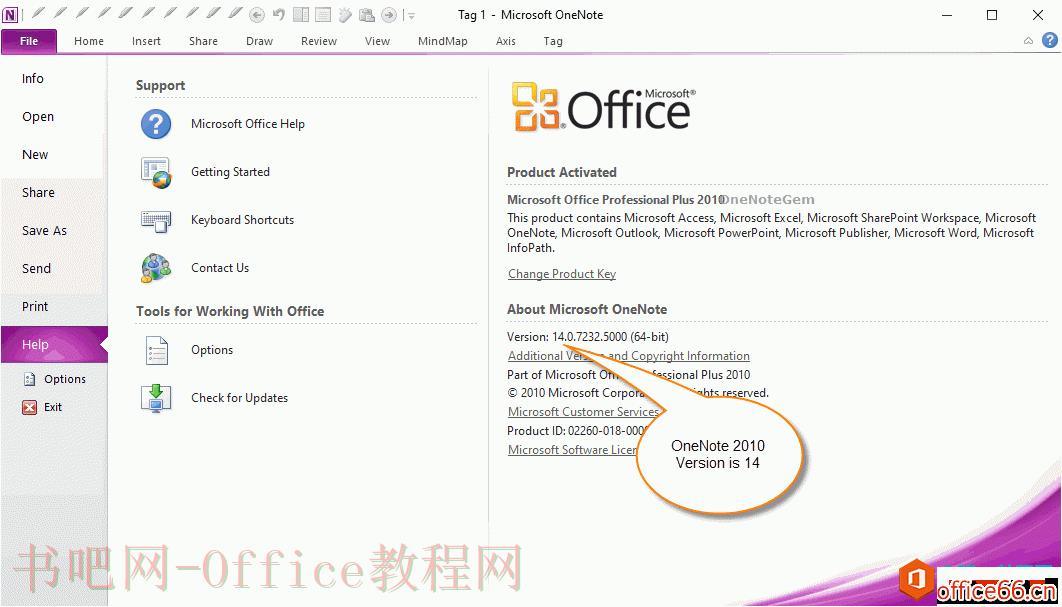Click the blue Help question mark near ribbon
Screen dimensions: 1062x607
tap(1049, 41)
